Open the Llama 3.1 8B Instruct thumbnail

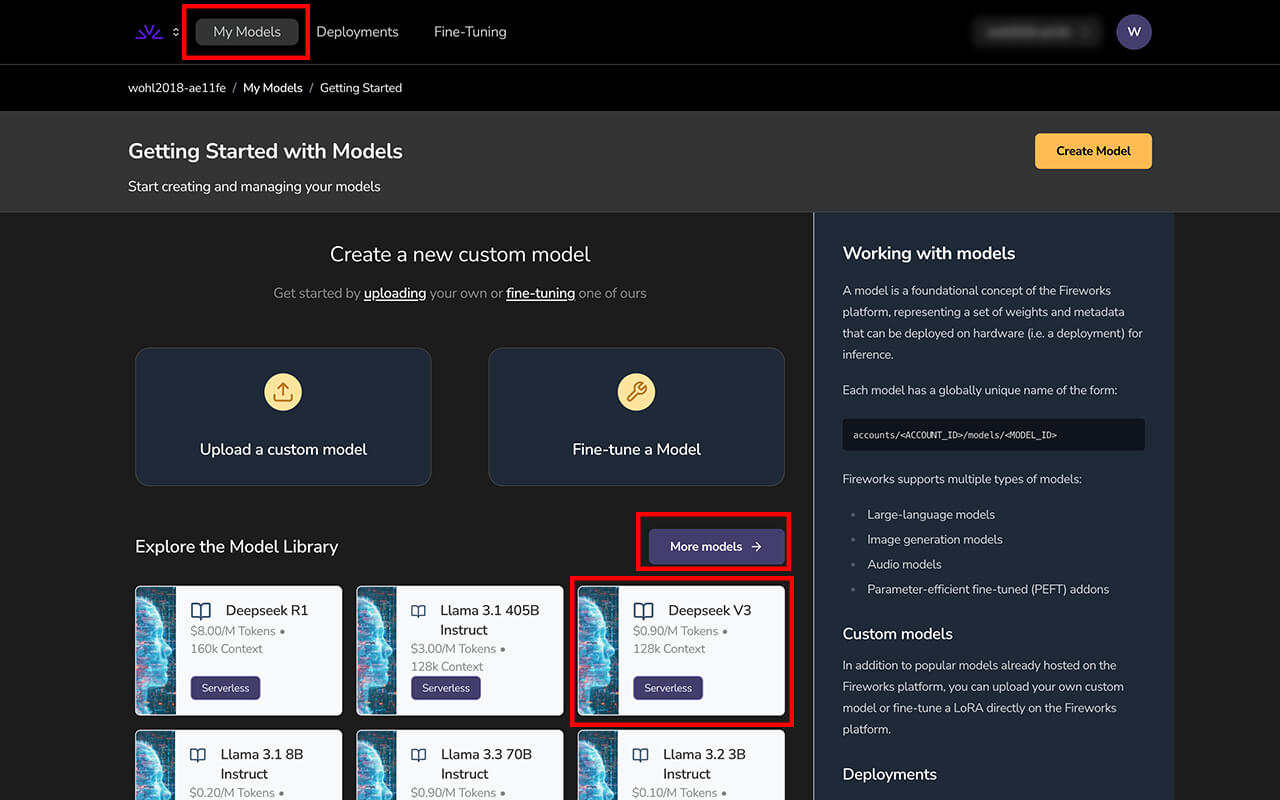coord(155,765)
